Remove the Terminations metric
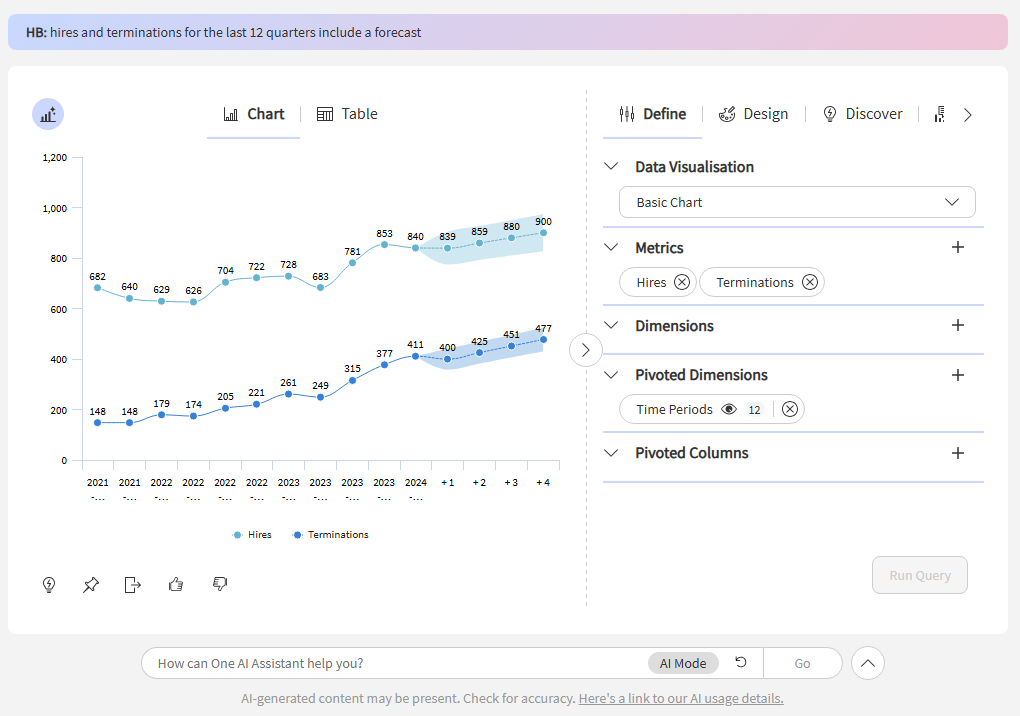The height and width of the screenshot is (716, 1020). [810, 283]
